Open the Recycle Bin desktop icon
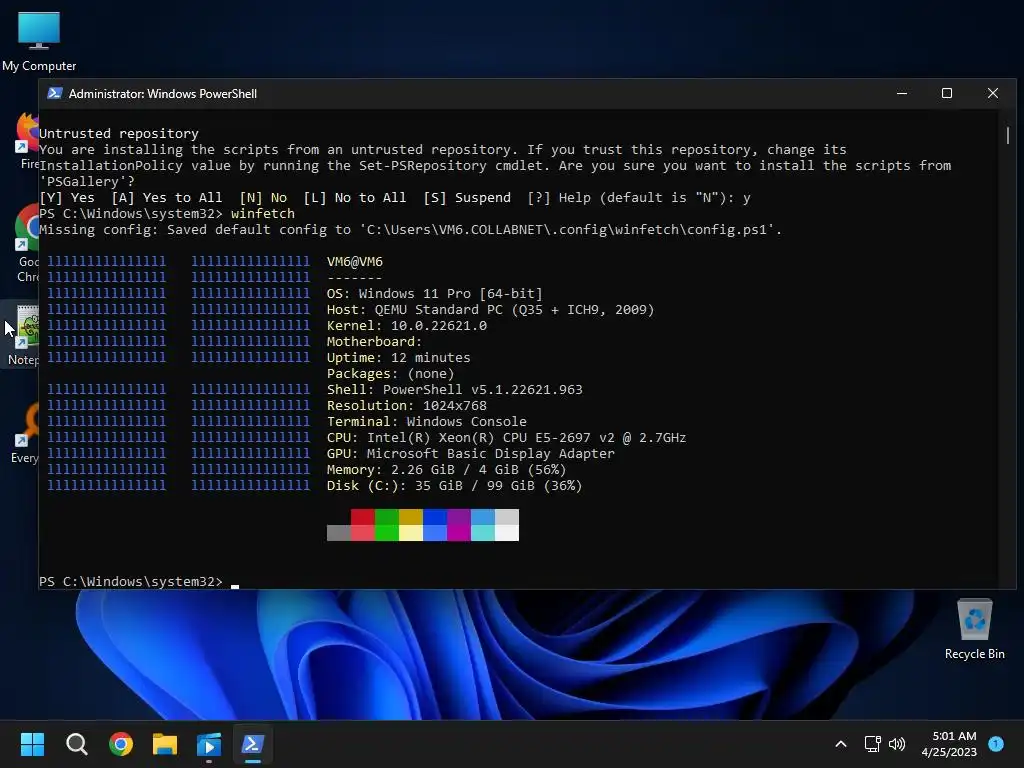 point(974,629)
